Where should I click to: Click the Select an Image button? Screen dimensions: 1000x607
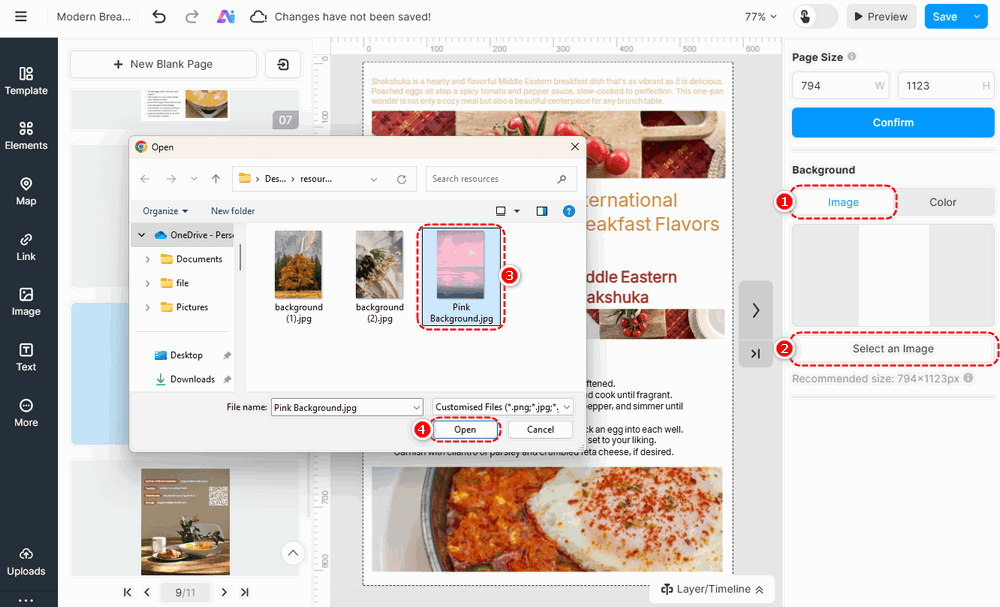(x=893, y=349)
